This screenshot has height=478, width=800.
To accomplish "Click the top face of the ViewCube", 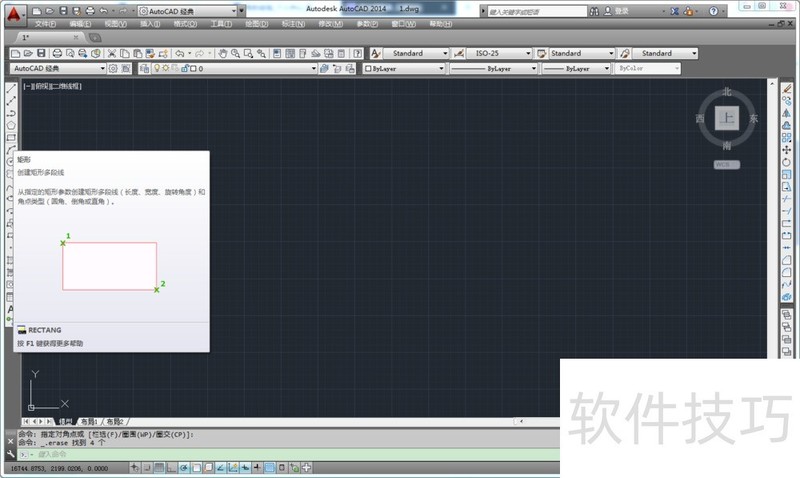I will pos(727,119).
